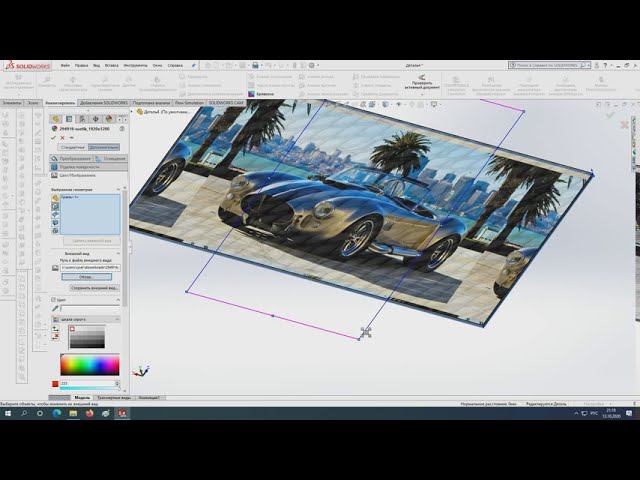
Task: Open the Справка menu
Action: 175,65
